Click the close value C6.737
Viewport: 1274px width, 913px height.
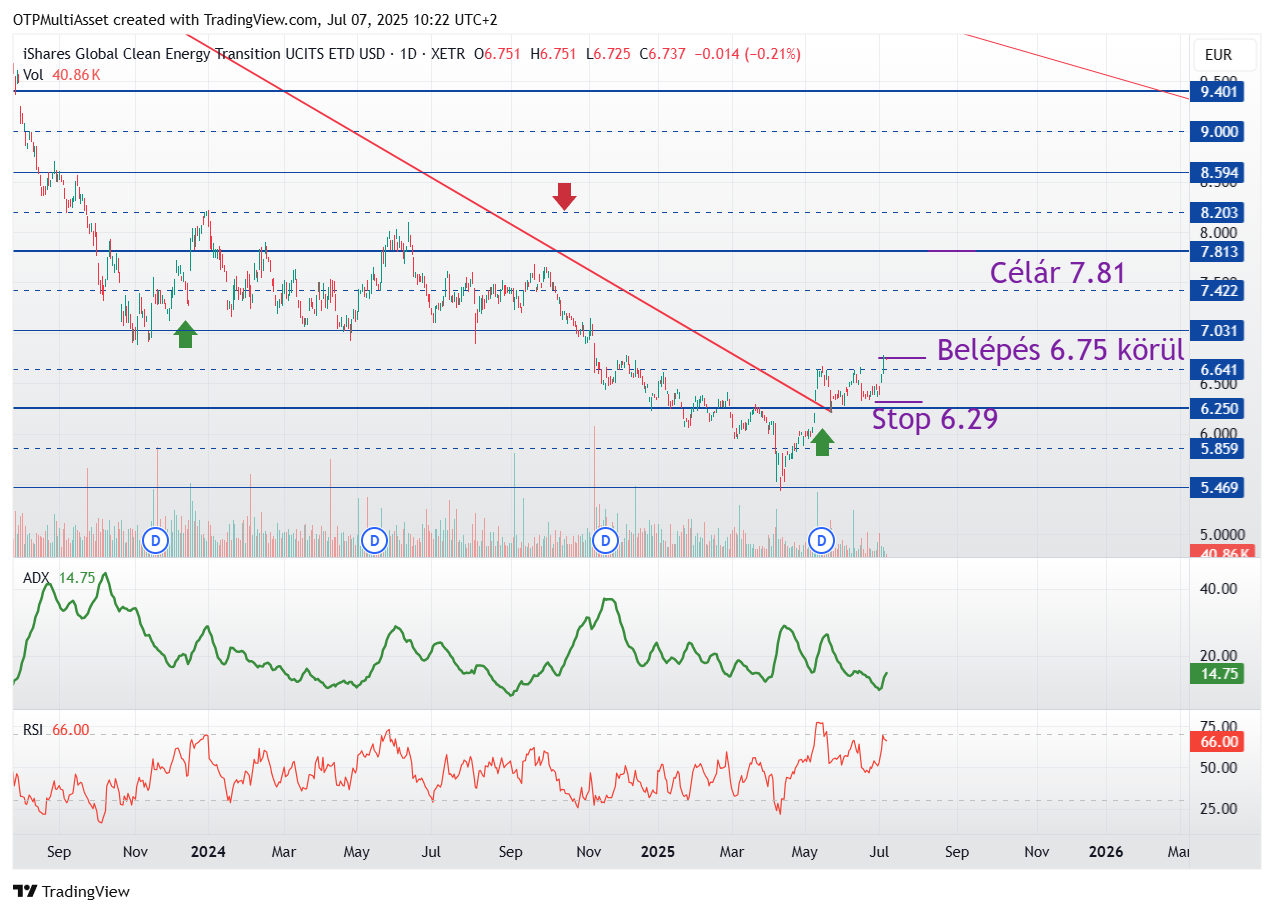[x=663, y=54]
